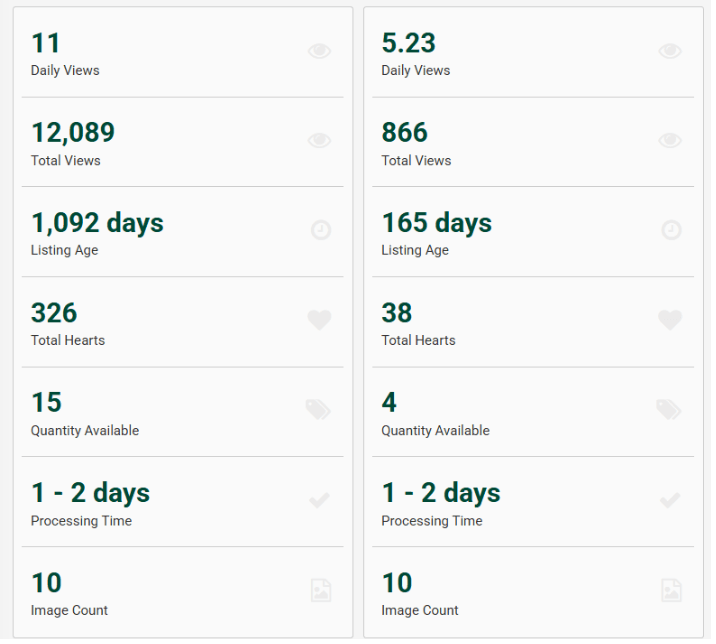This screenshot has height=644, width=716.
Task: Click eye icon beside 11 Daily Views
Action: (319, 51)
